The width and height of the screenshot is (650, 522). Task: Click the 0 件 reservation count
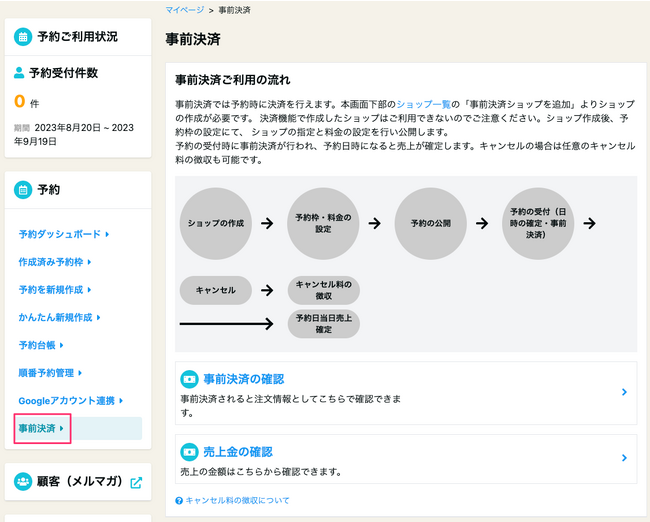click(x=26, y=102)
